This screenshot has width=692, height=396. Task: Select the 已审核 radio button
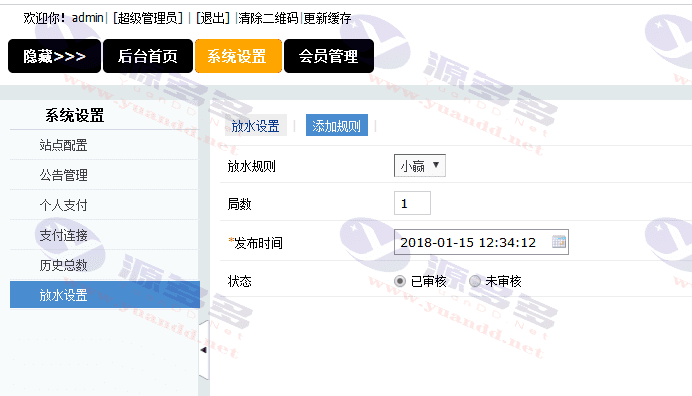tap(400, 281)
